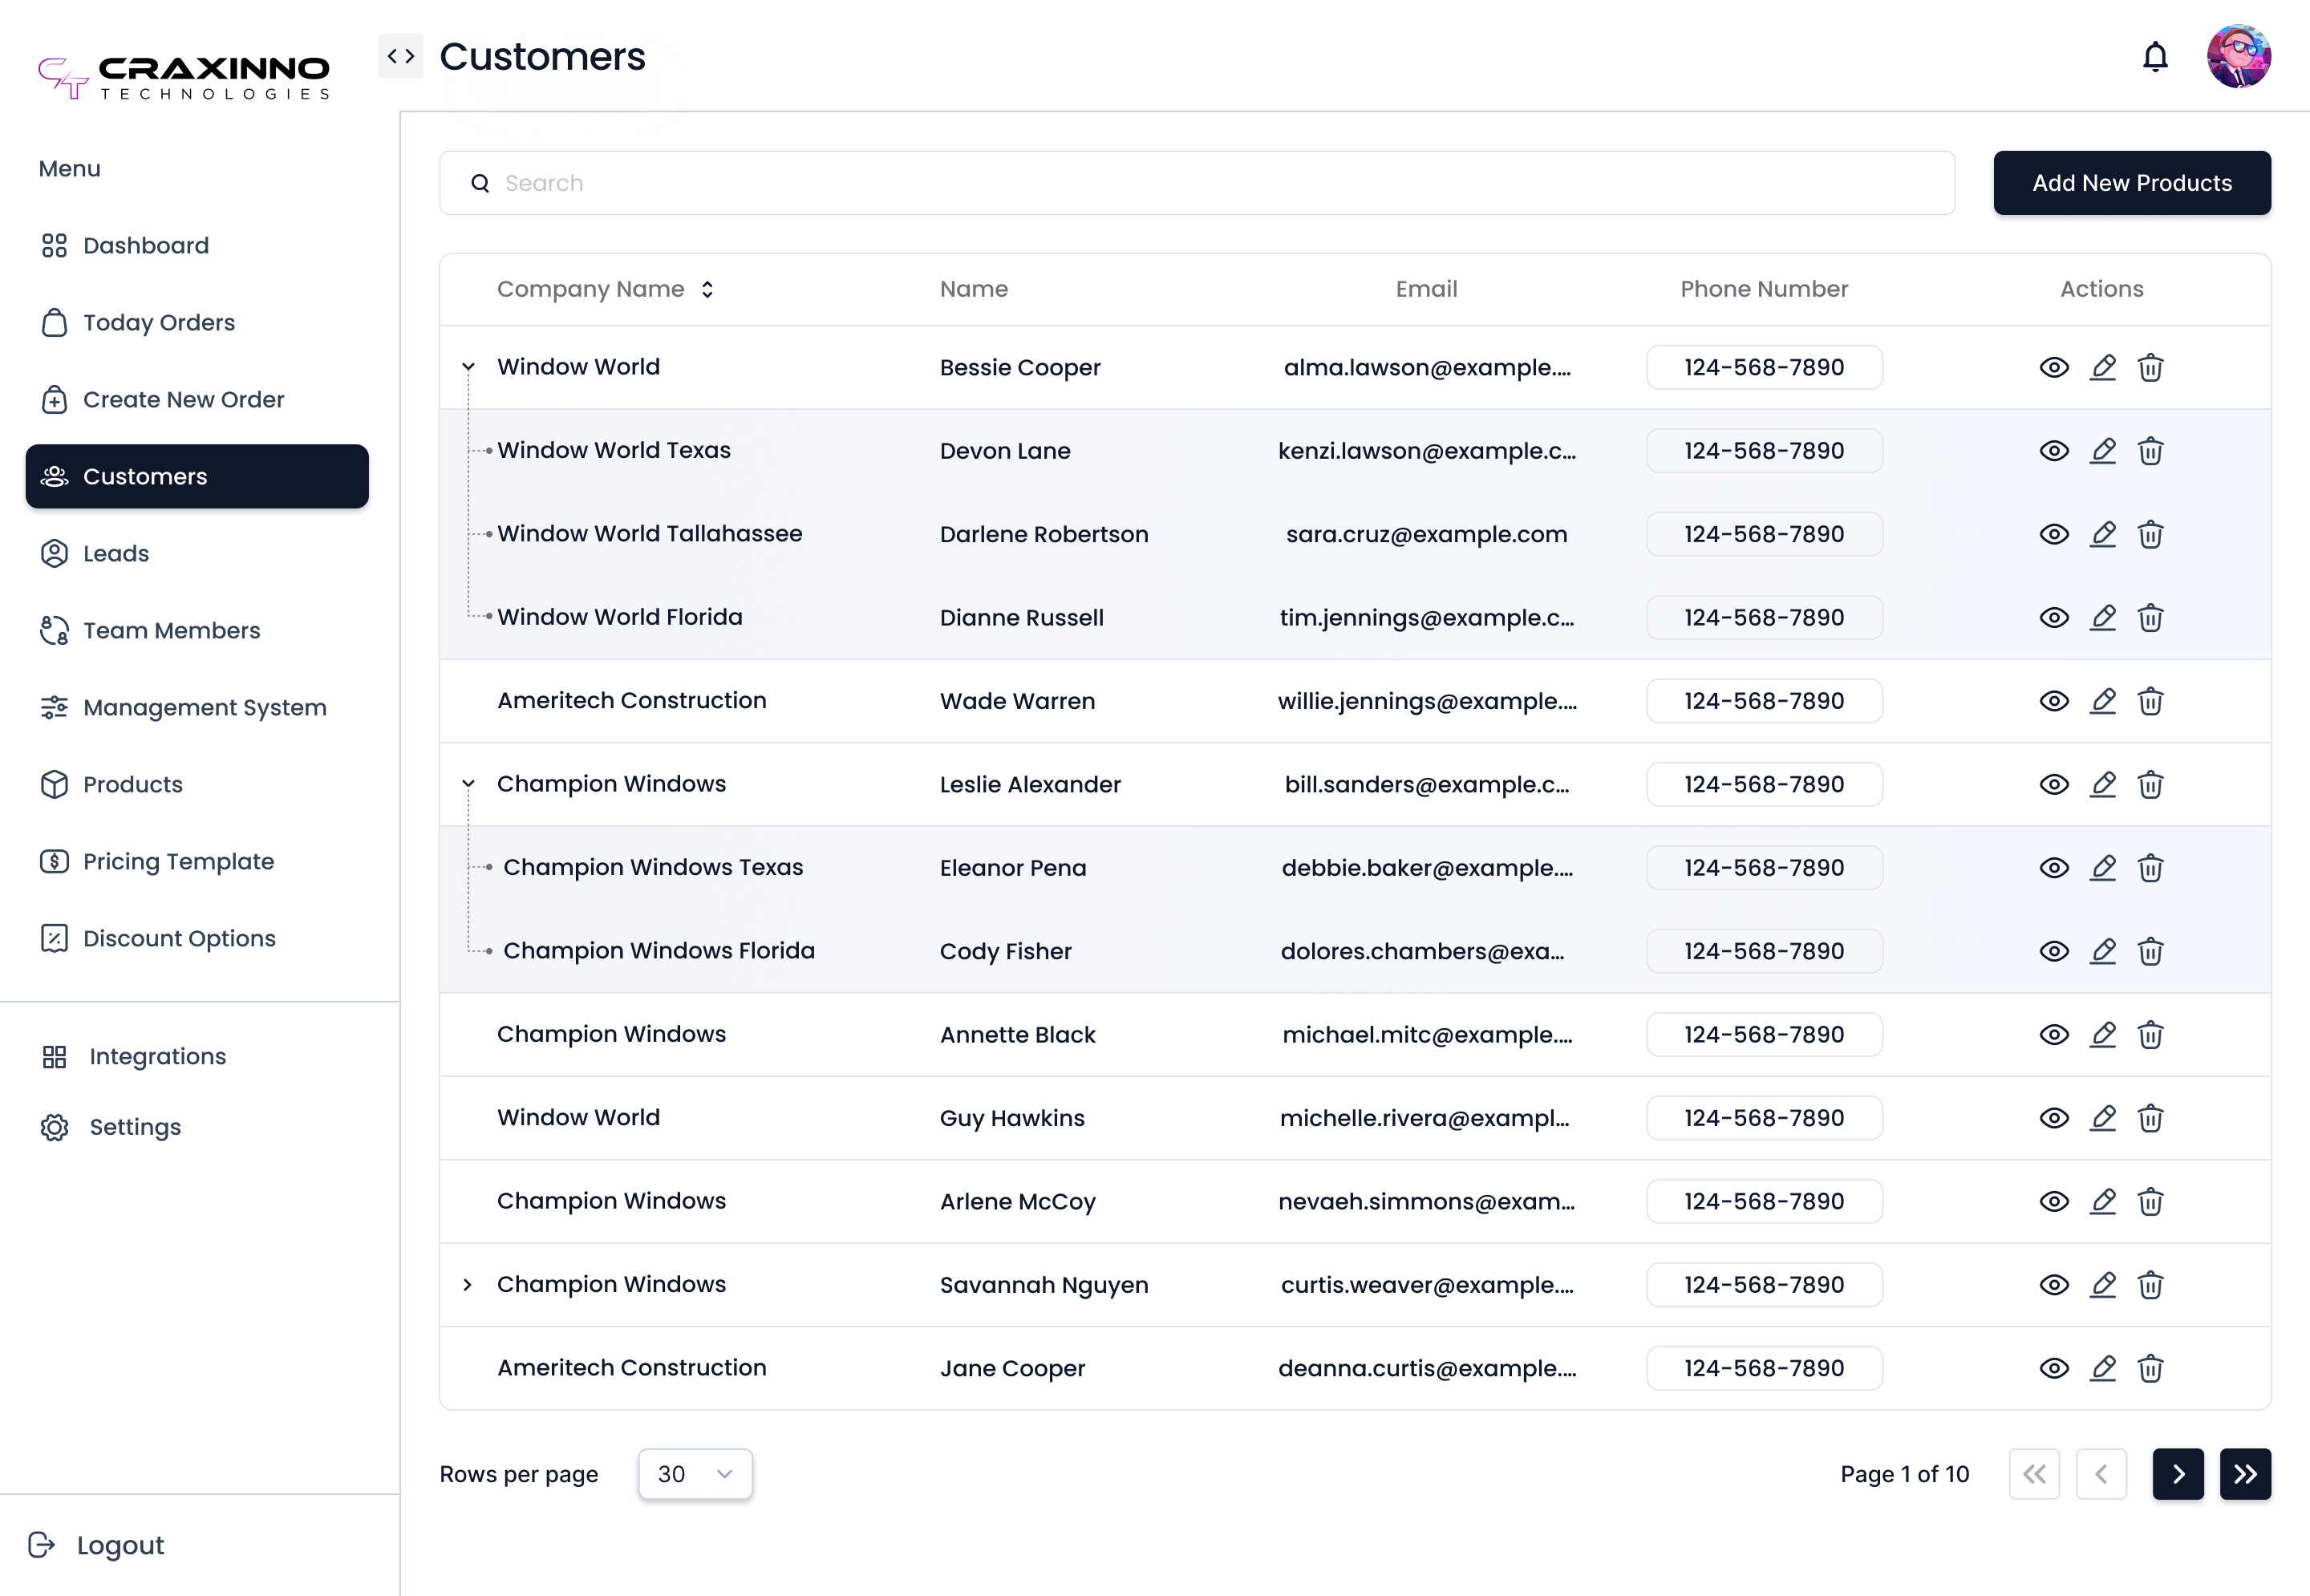Collapse the Window World company row
The image size is (2310, 1596).
[467, 366]
